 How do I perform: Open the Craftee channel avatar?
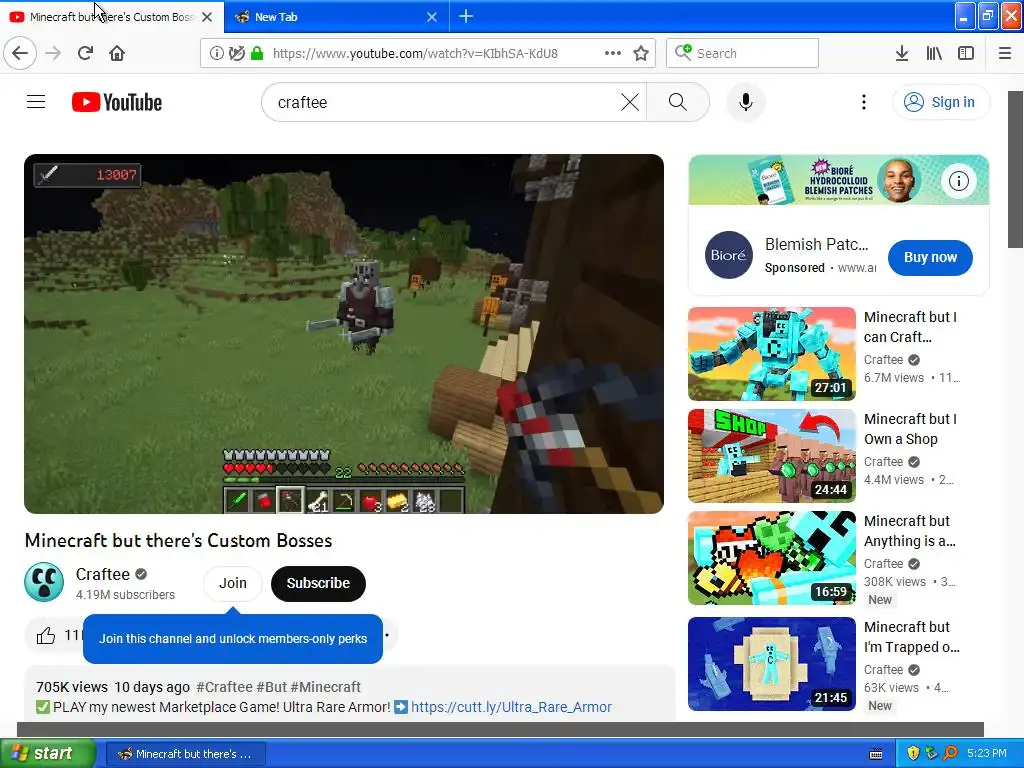[44, 582]
